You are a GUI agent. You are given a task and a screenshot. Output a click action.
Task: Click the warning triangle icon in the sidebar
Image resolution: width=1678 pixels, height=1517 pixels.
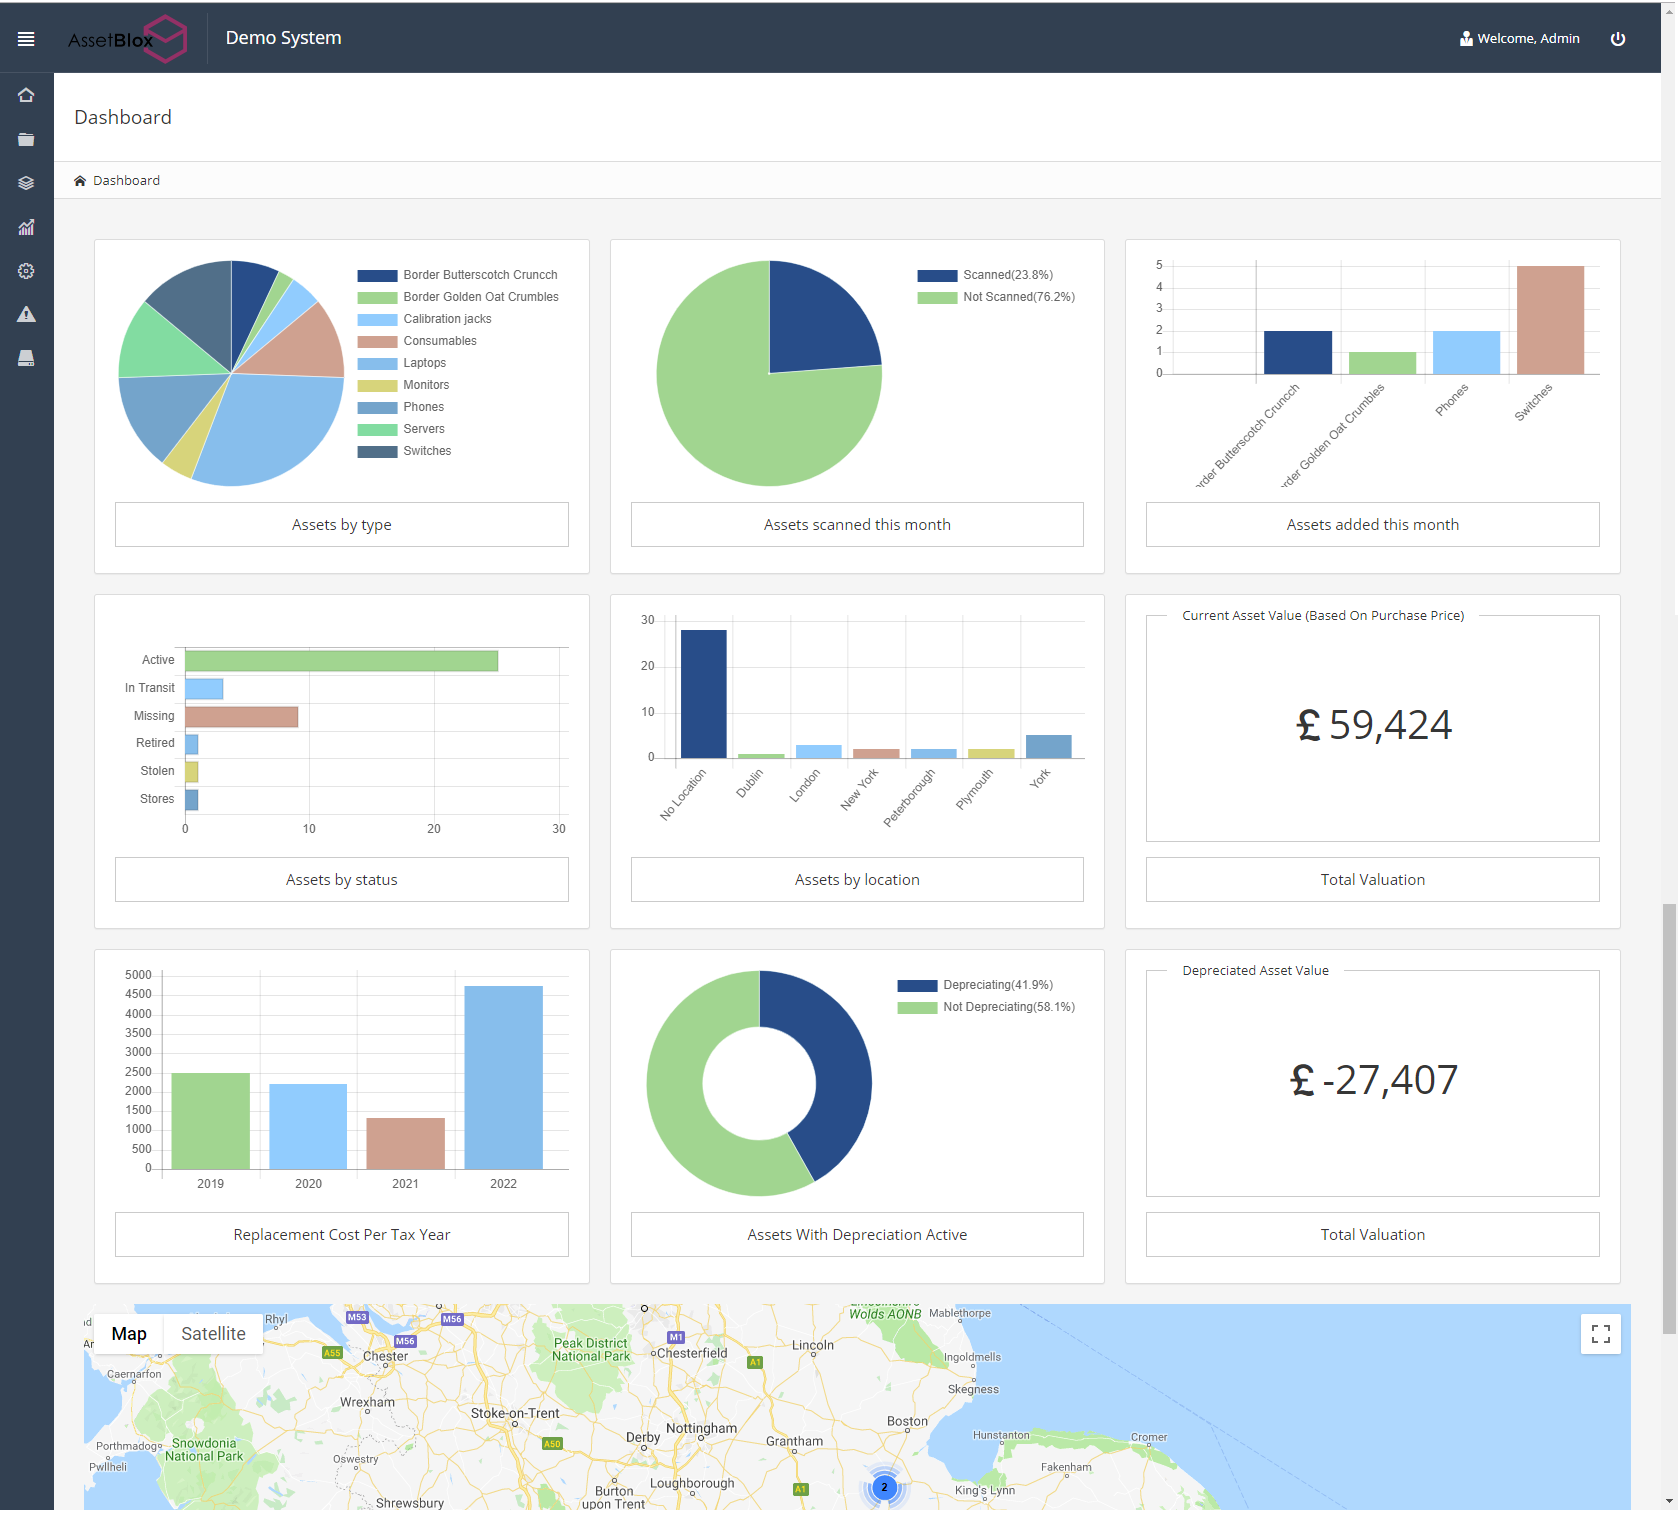coord(26,314)
